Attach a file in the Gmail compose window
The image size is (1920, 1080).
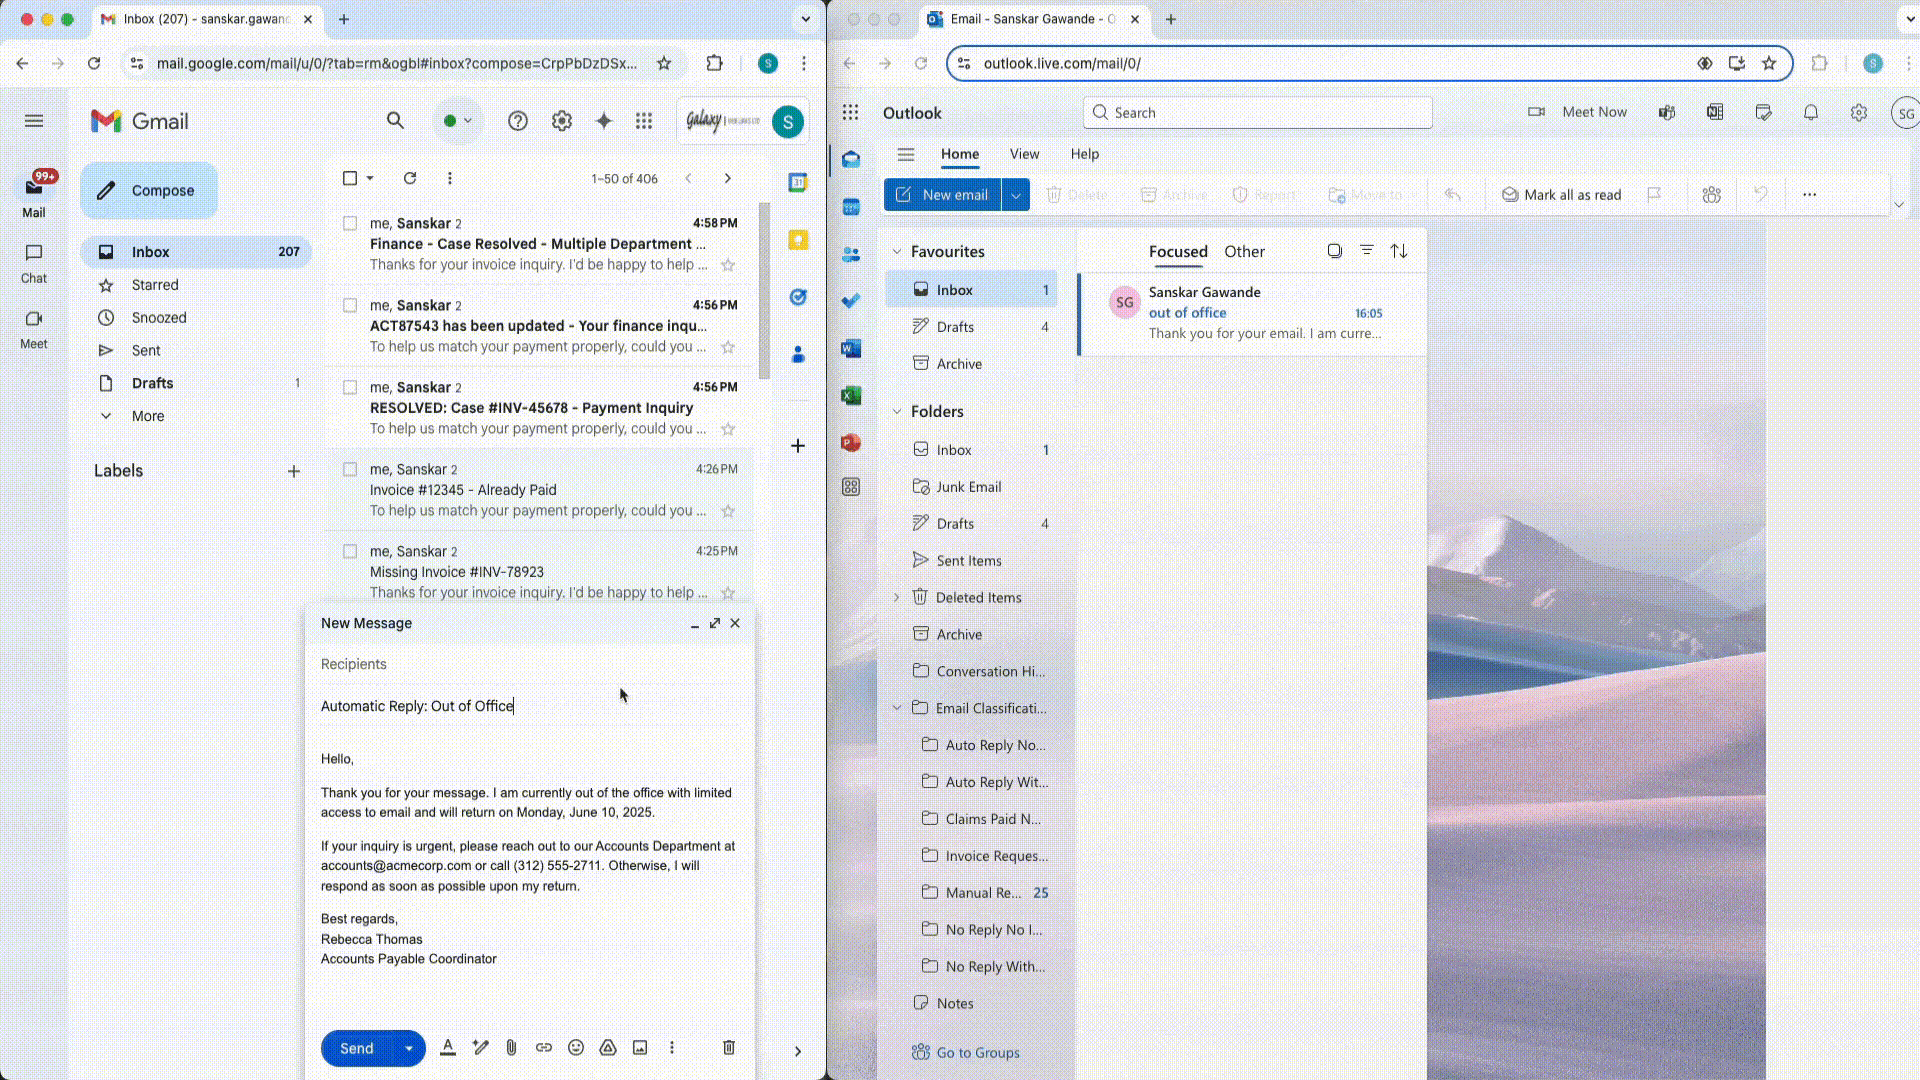(512, 1047)
